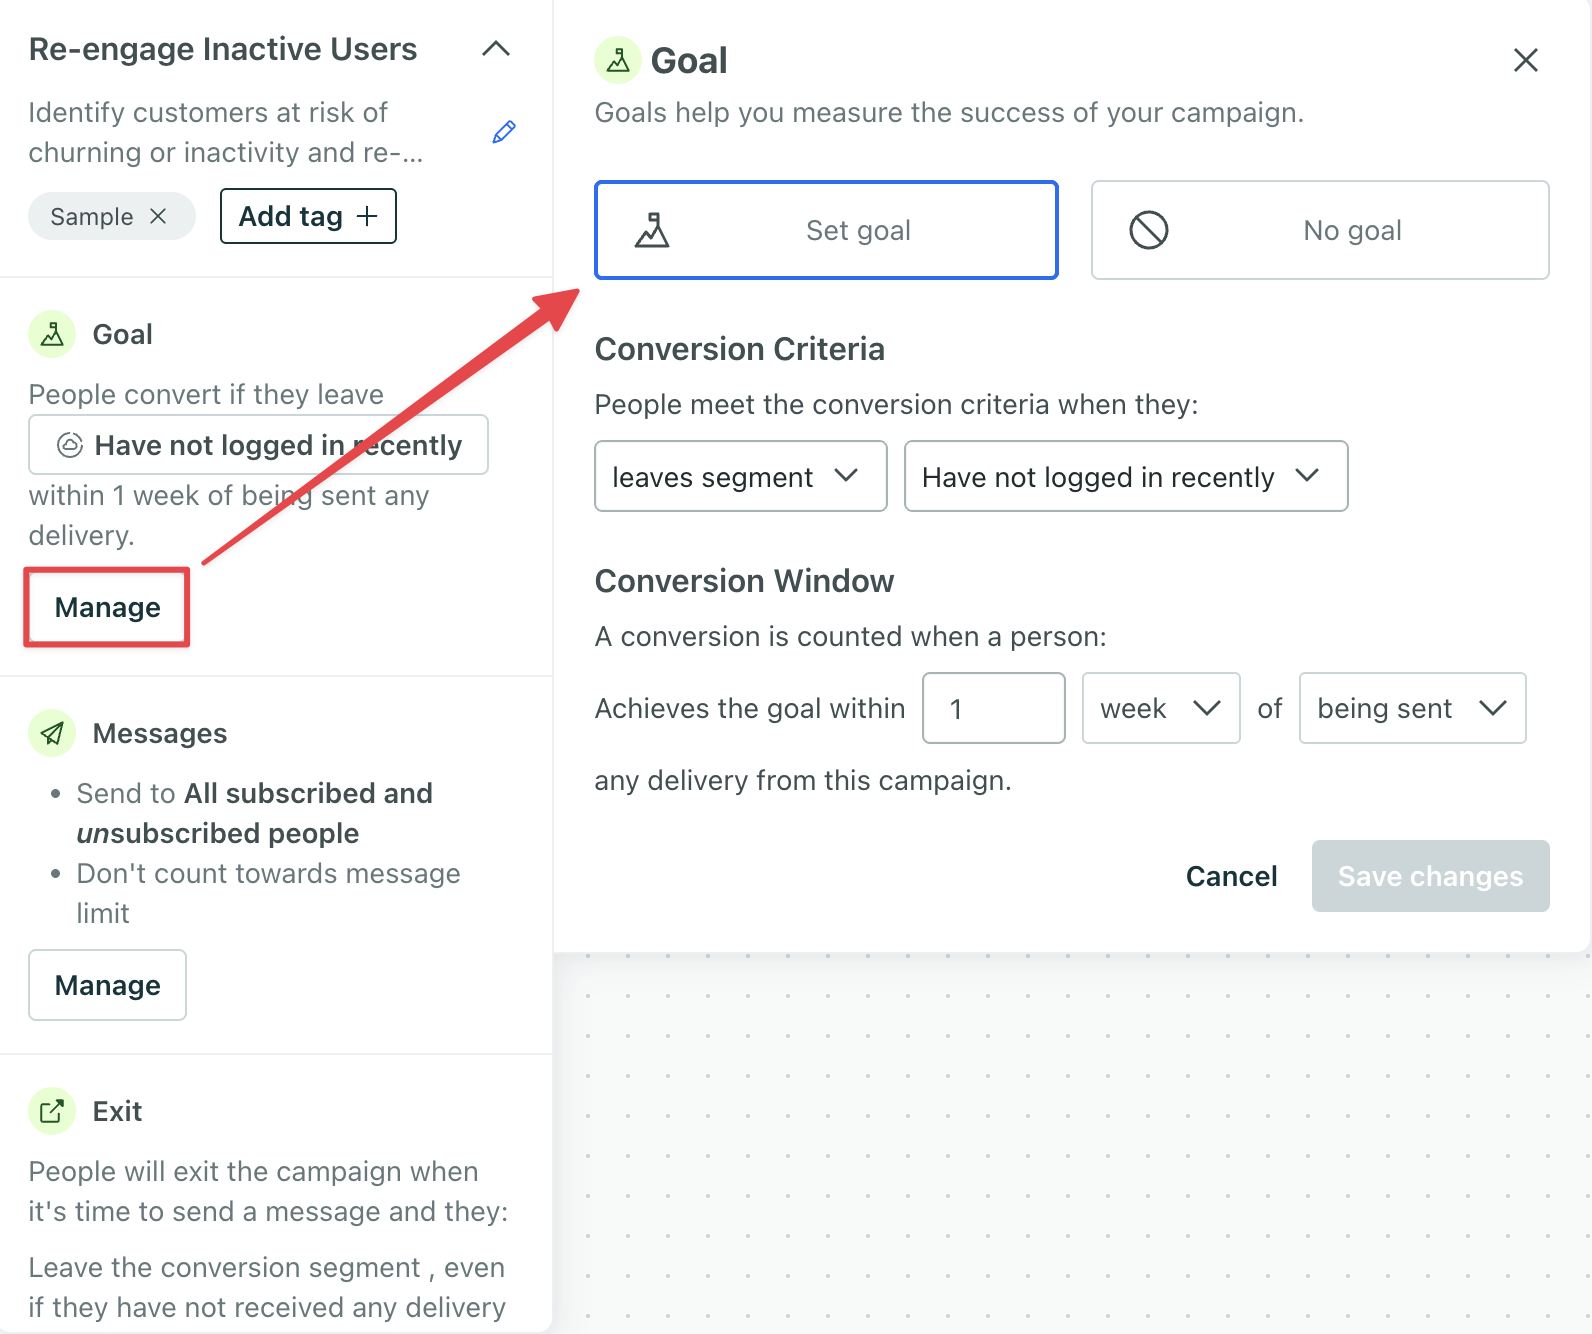Viewport: 1592px width, 1334px height.
Task: Open the Have not logged in recently dropdown
Action: [x=1126, y=477]
